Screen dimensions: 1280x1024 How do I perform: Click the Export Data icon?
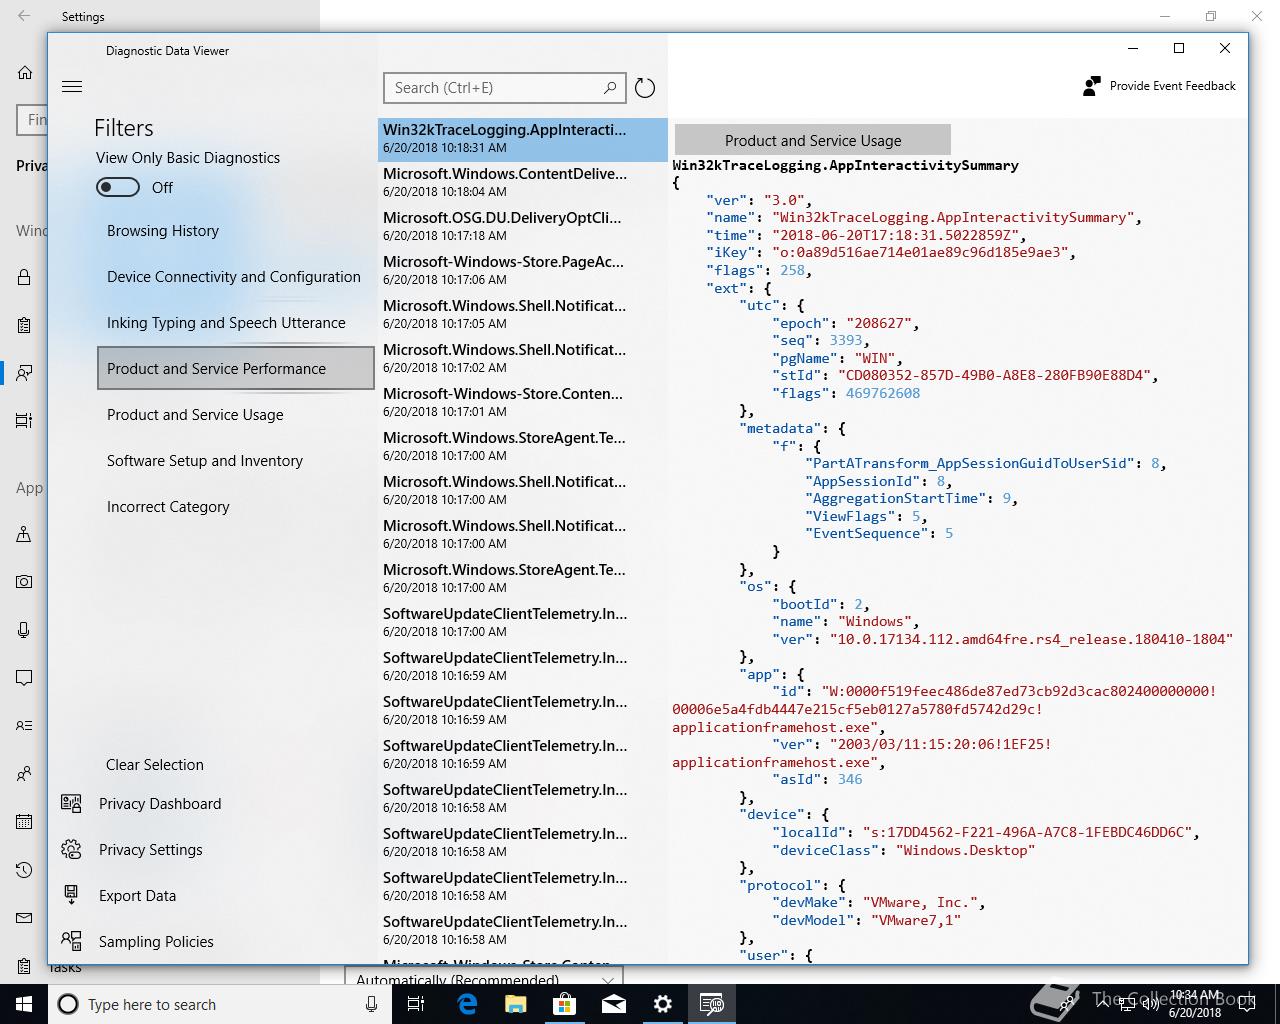tap(71, 895)
